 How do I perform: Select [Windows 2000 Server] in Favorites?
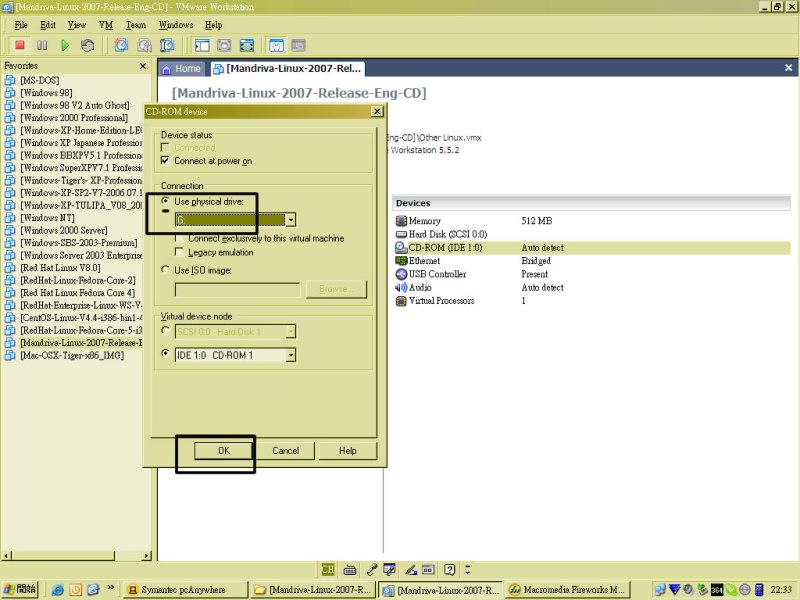coord(64,230)
